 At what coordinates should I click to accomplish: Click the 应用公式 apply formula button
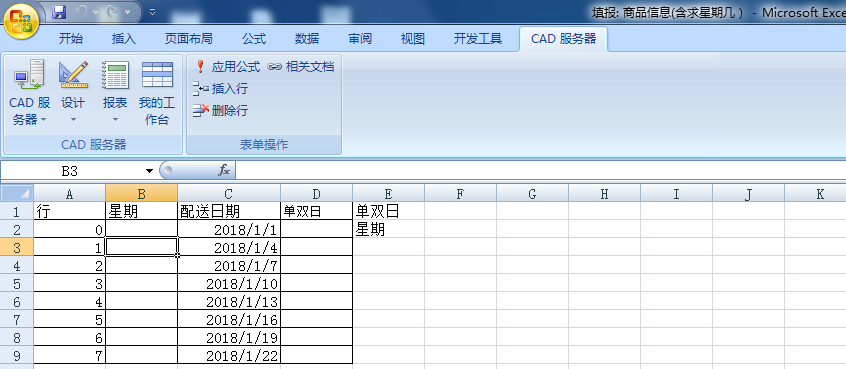(227, 67)
